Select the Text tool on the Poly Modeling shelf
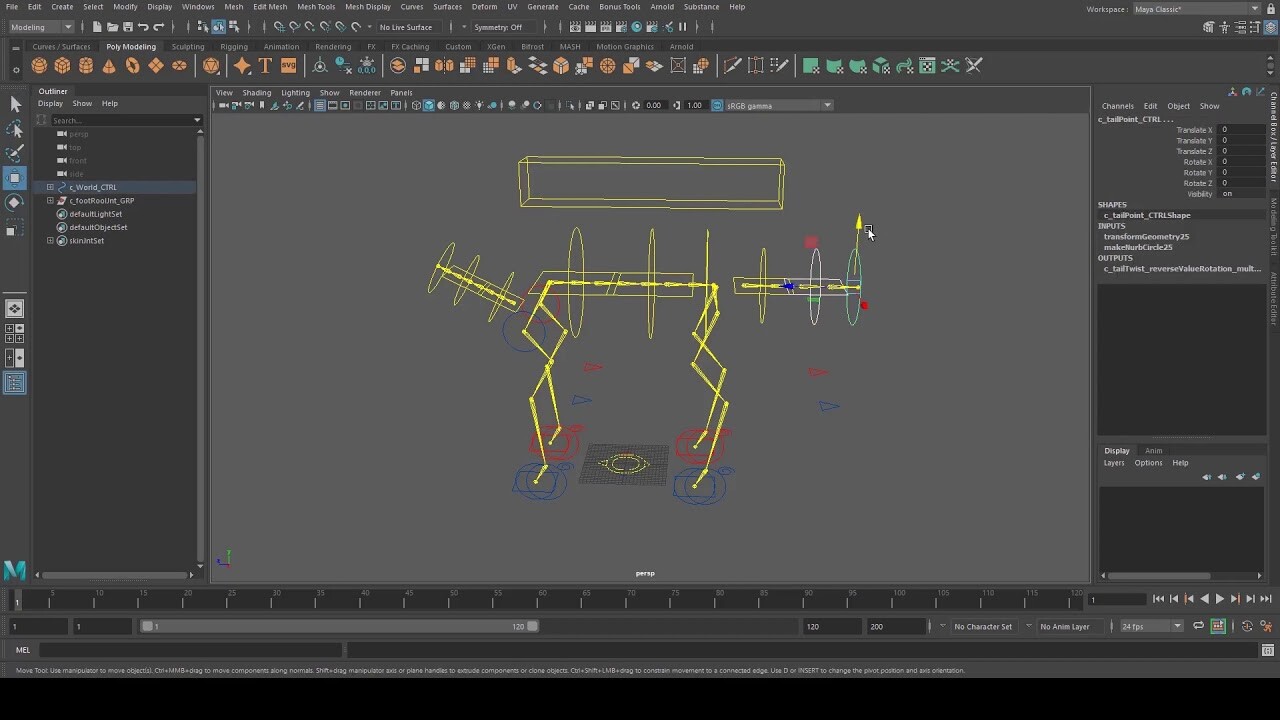Viewport: 1280px width, 720px height. [264, 65]
